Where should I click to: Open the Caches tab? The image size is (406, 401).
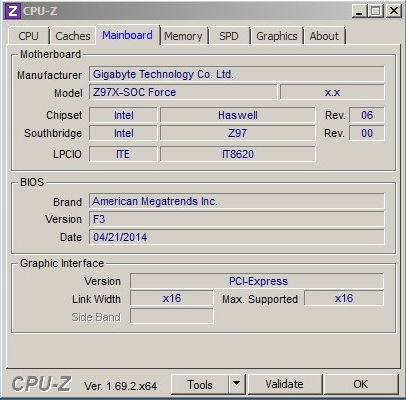(73, 36)
